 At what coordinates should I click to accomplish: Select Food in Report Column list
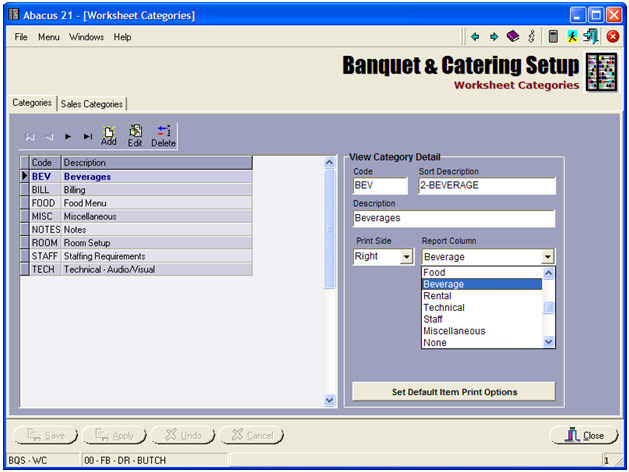coord(482,272)
